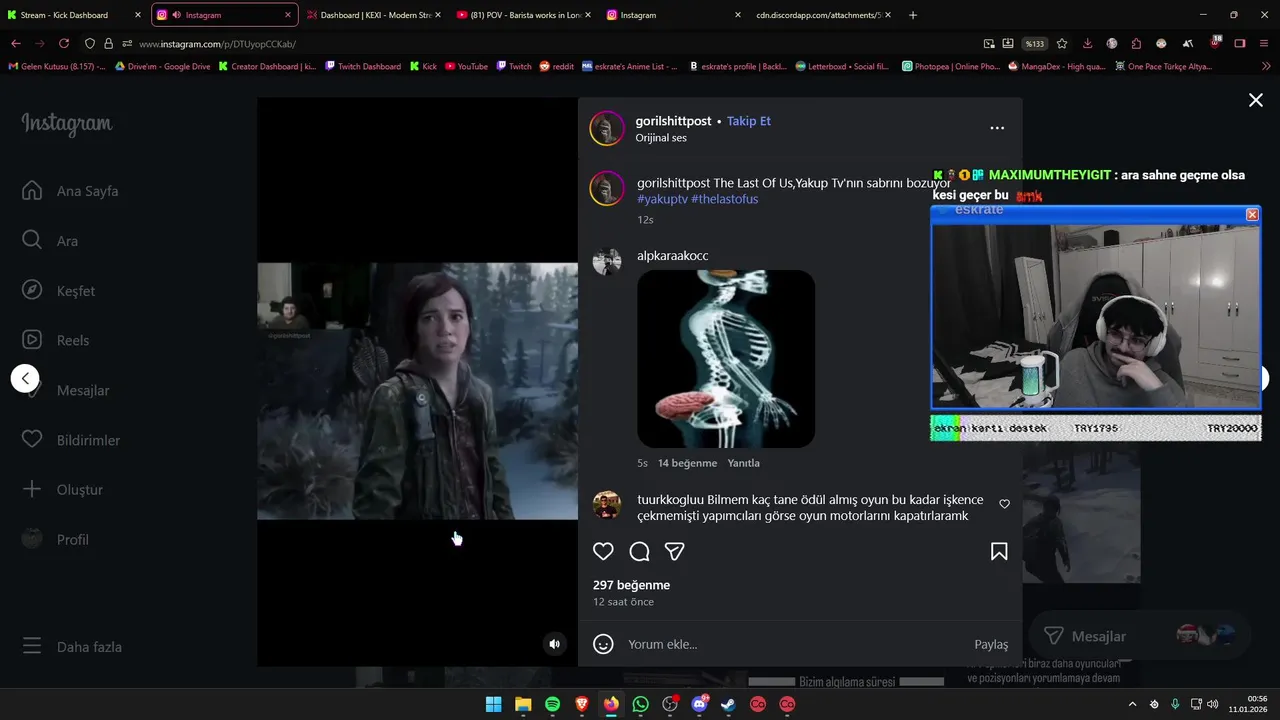Open gorilshittpost profile name in header
The height and width of the screenshot is (720, 1280).
(x=673, y=121)
